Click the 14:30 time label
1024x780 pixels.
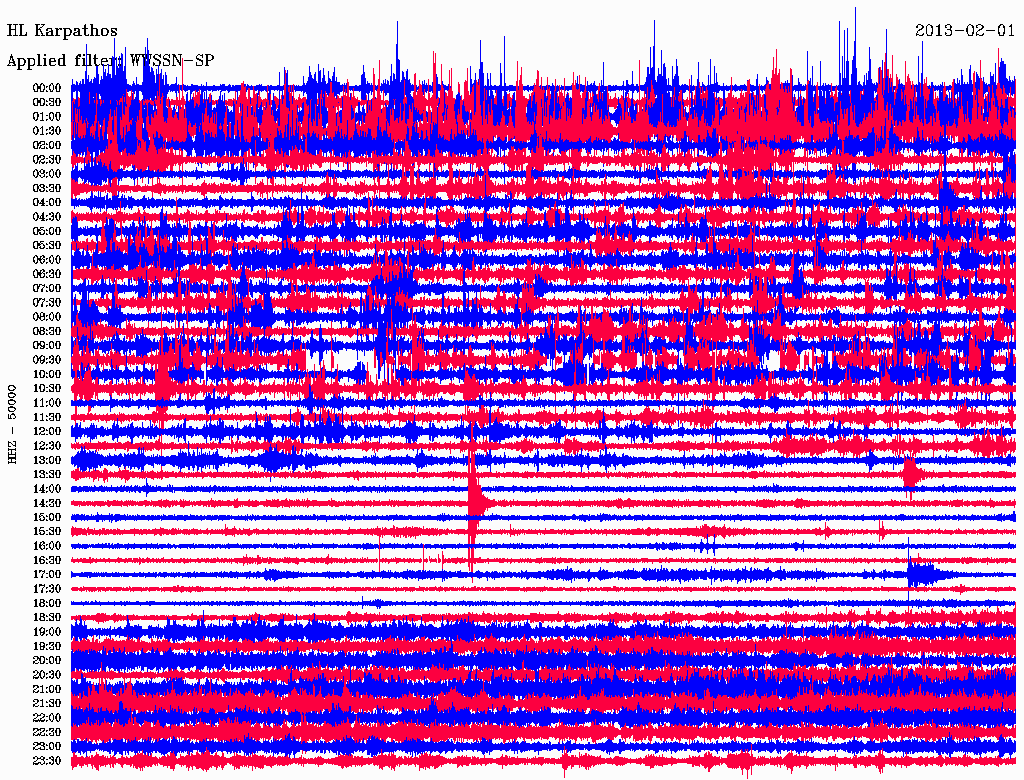[x=47, y=503]
